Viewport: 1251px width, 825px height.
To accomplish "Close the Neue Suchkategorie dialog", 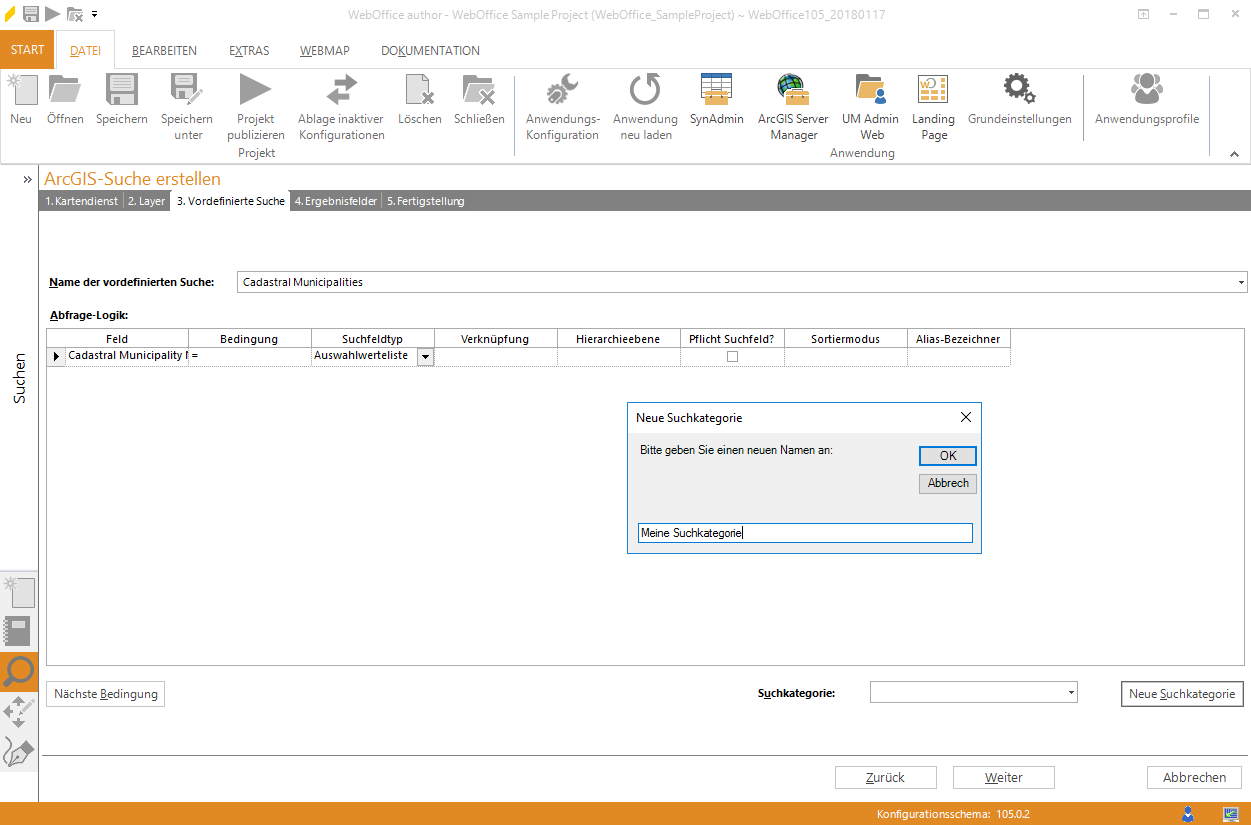I will [965, 417].
